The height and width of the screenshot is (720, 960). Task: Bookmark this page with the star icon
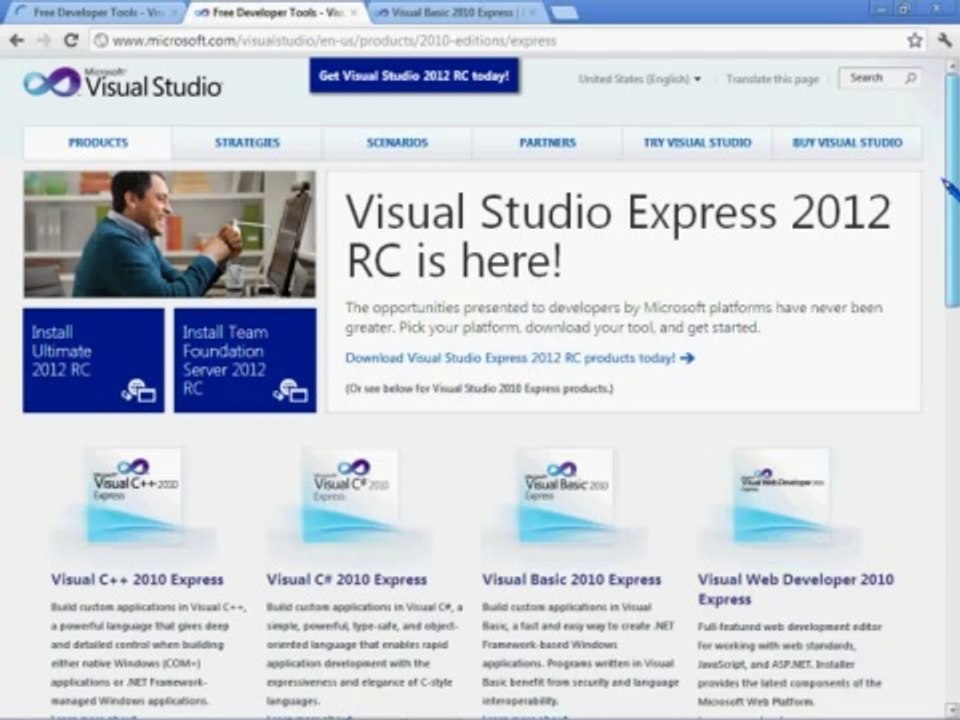[x=915, y=40]
